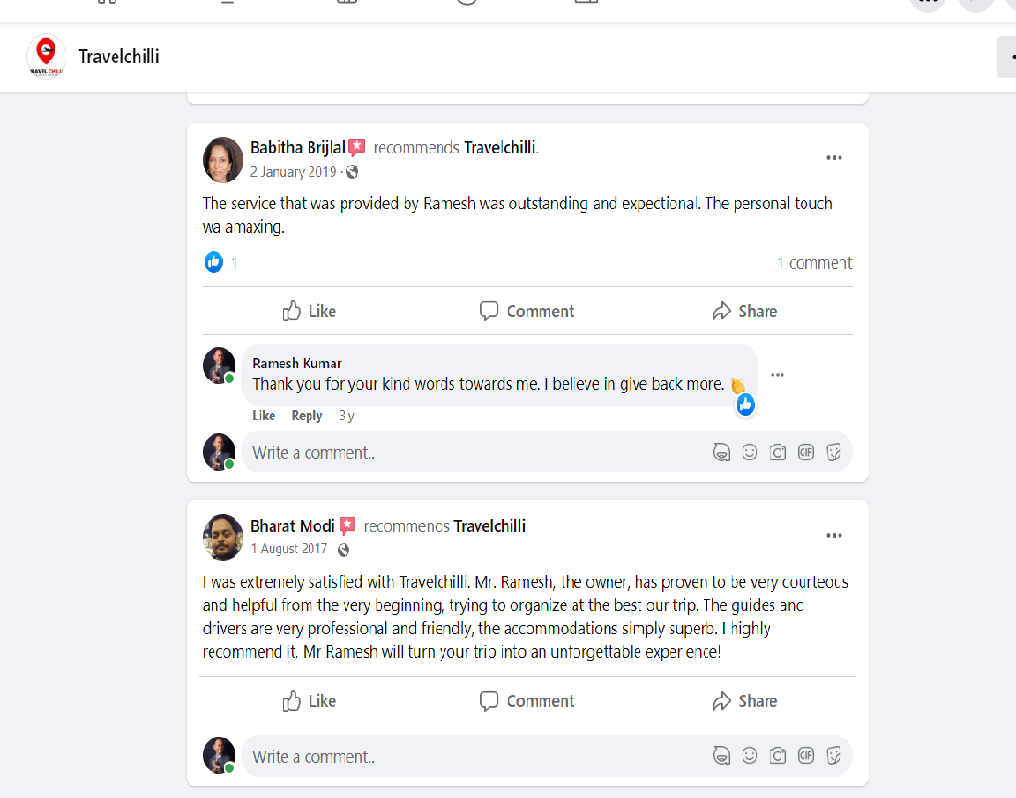Click Babitha Brijlal's profile picture
The image size is (1016, 798).
point(222,159)
